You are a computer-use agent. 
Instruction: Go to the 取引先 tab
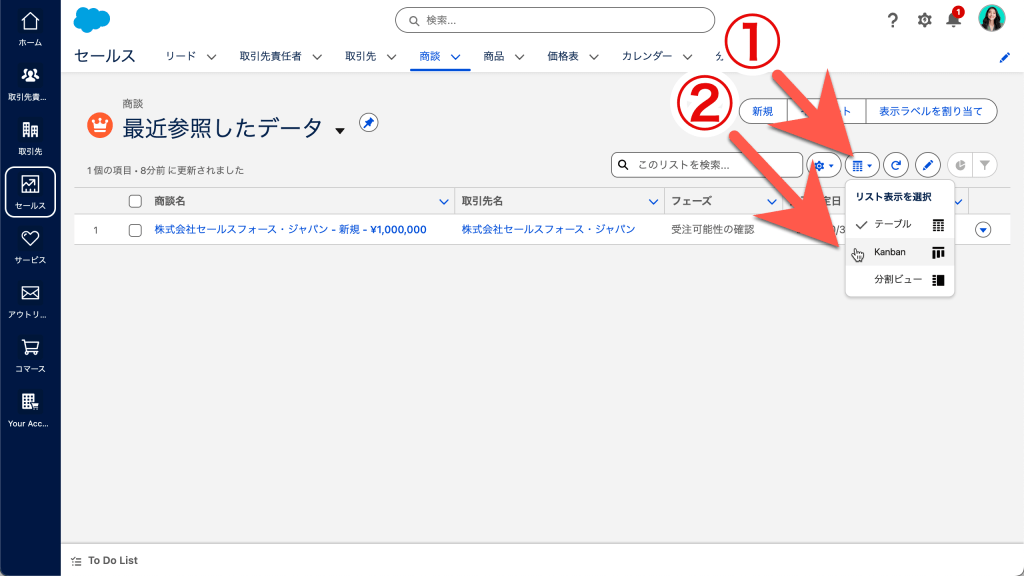pyautogui.click(x=360, y=56)
